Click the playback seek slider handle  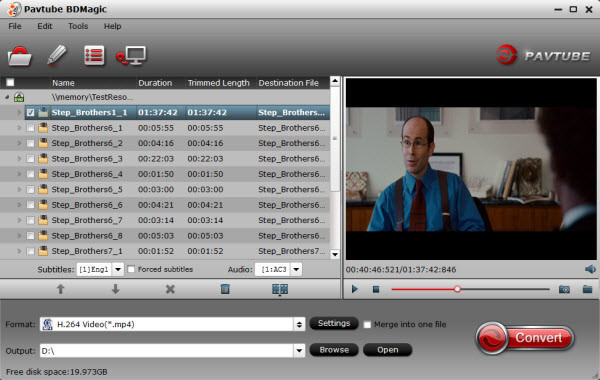point(457,289)
